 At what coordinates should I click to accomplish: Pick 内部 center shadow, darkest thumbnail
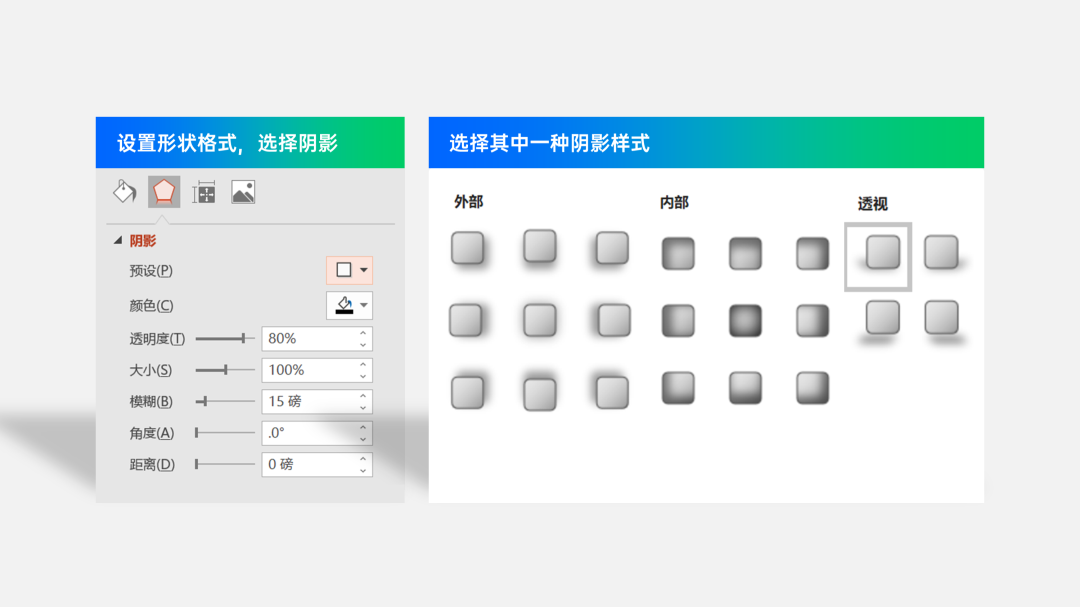745,321
